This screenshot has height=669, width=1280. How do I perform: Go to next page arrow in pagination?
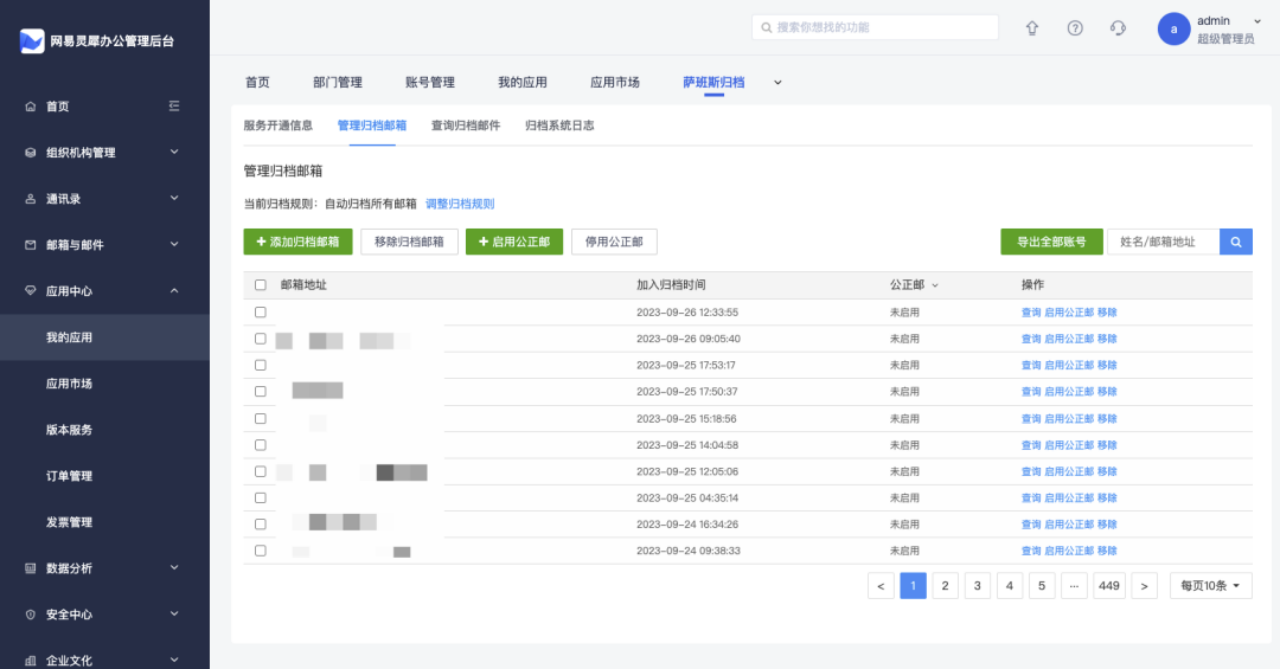click(1143, 586)
